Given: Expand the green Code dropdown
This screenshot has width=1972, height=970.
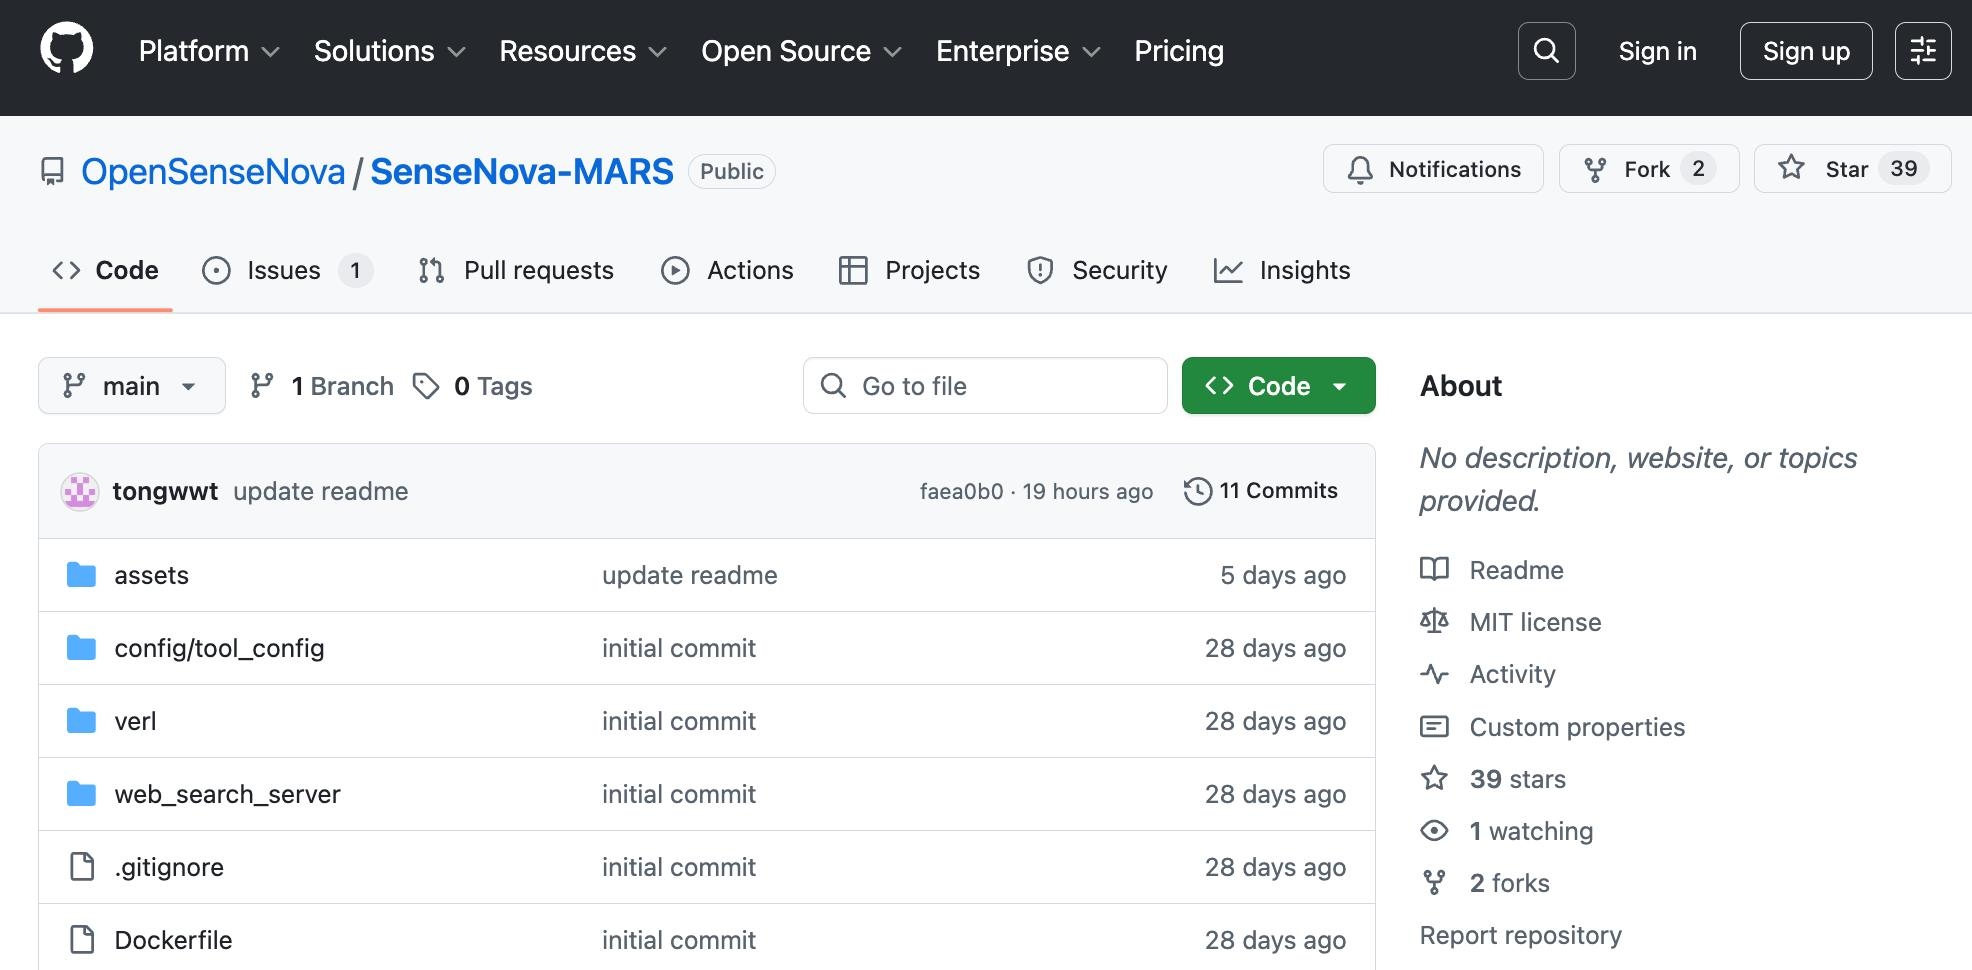Looking at the screenshot, I should [x=1278, y=386].
